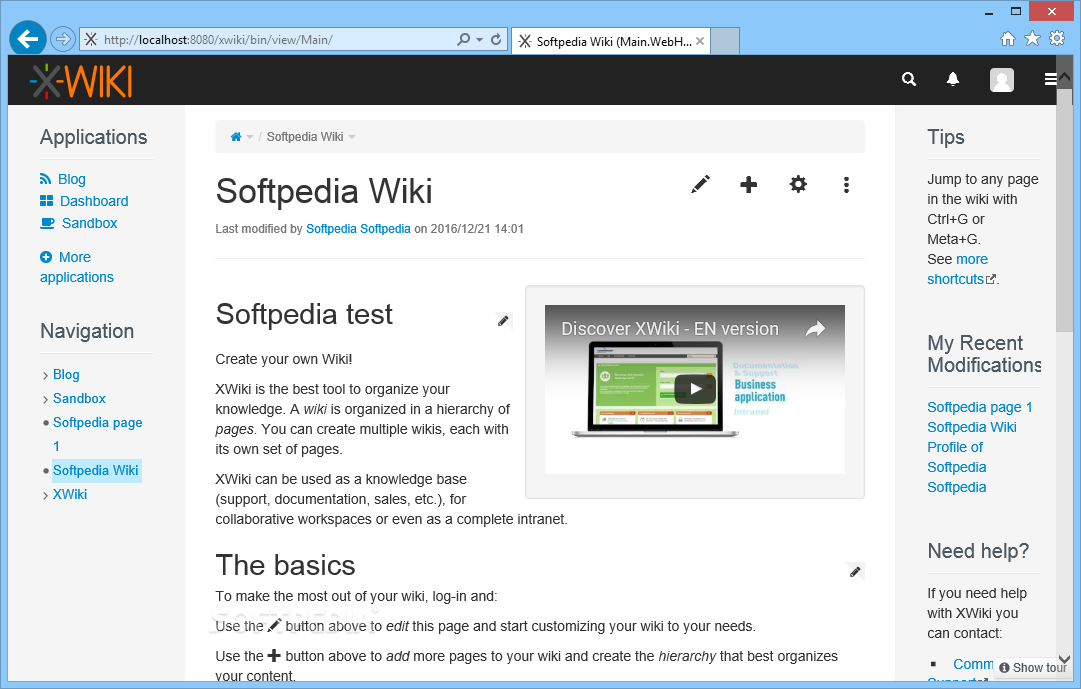The width and height of the screenshot is (1081, 689).
Task: Go back with browser back arrow
Action: coord(28,39)
